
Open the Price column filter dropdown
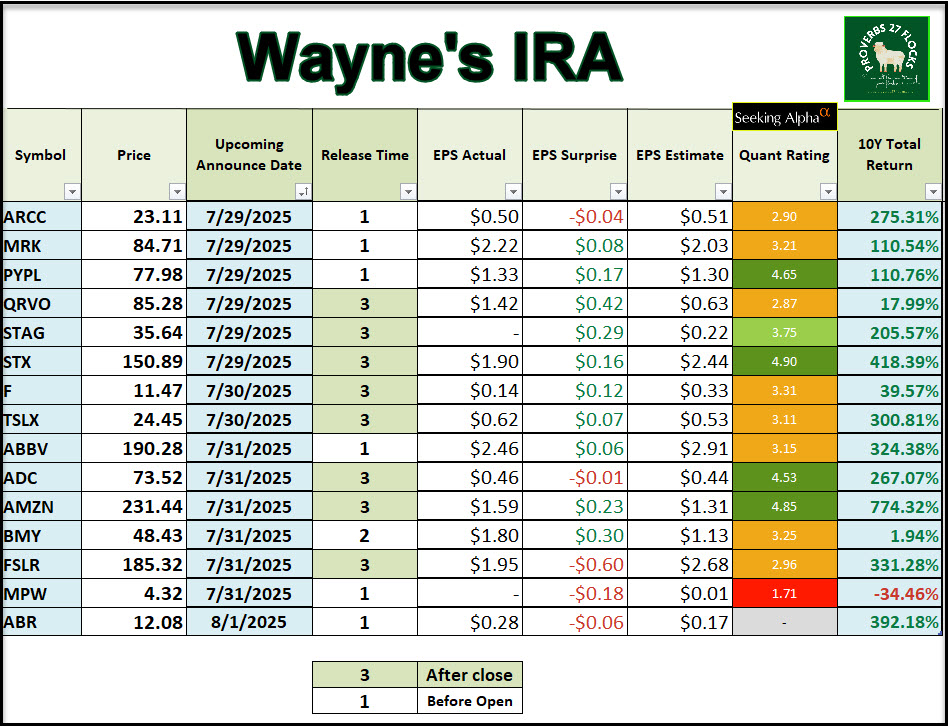point(176,191)
